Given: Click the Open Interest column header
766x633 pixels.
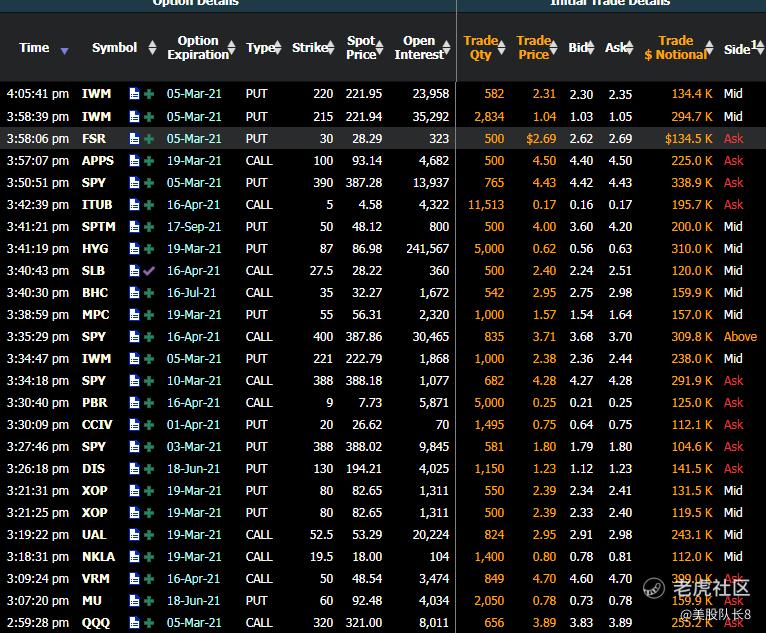Looking at the screenshot, I should [418, 48].
